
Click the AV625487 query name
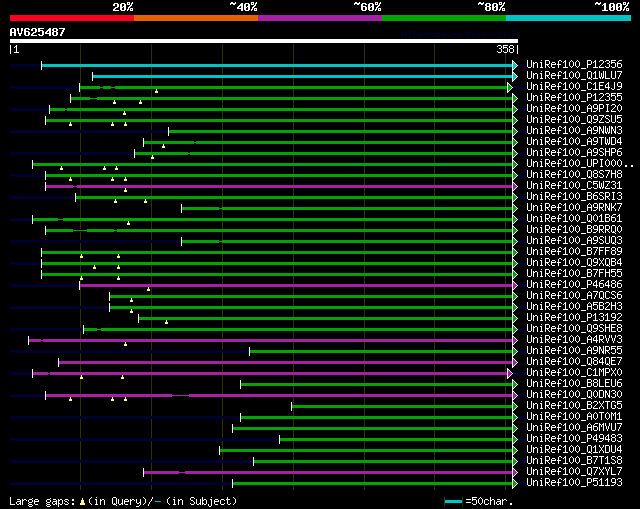[37, 32]
